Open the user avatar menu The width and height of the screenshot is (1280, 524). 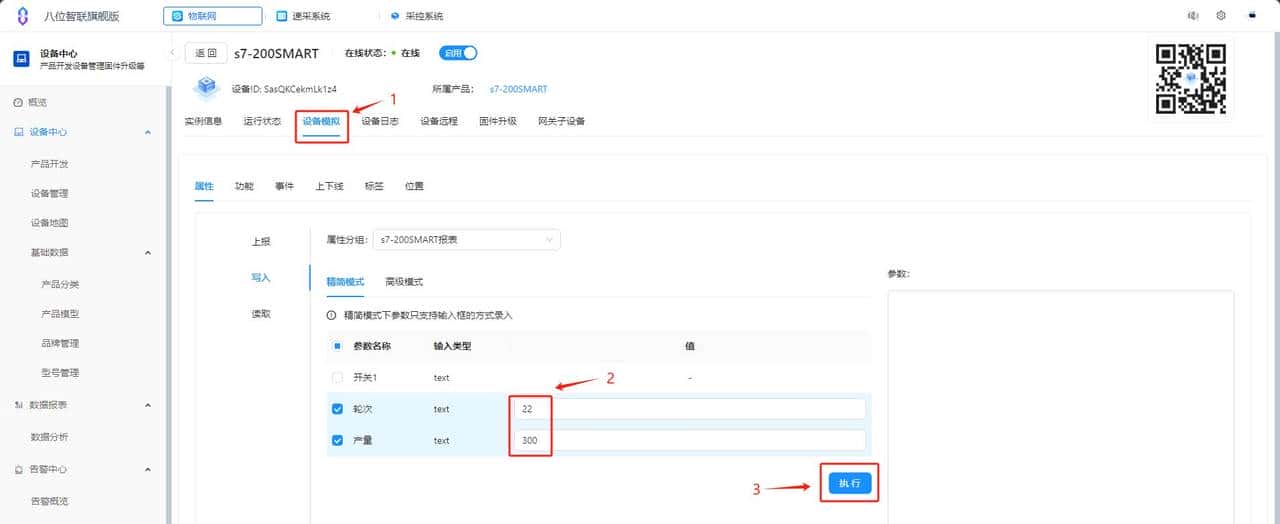(1252, 16)
